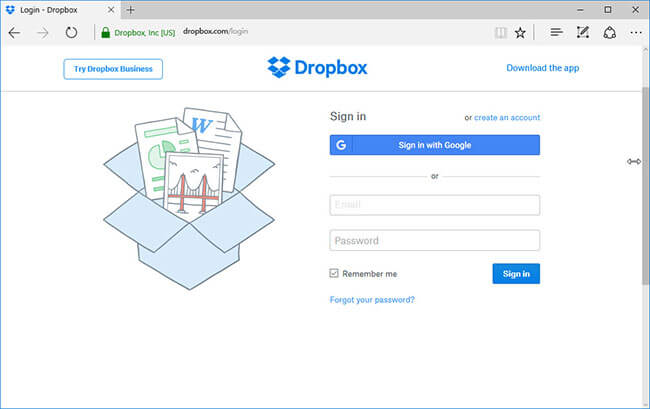Click the Dropbox logo
This screenshot has width=650, height=409.
[x=318, y=68]
